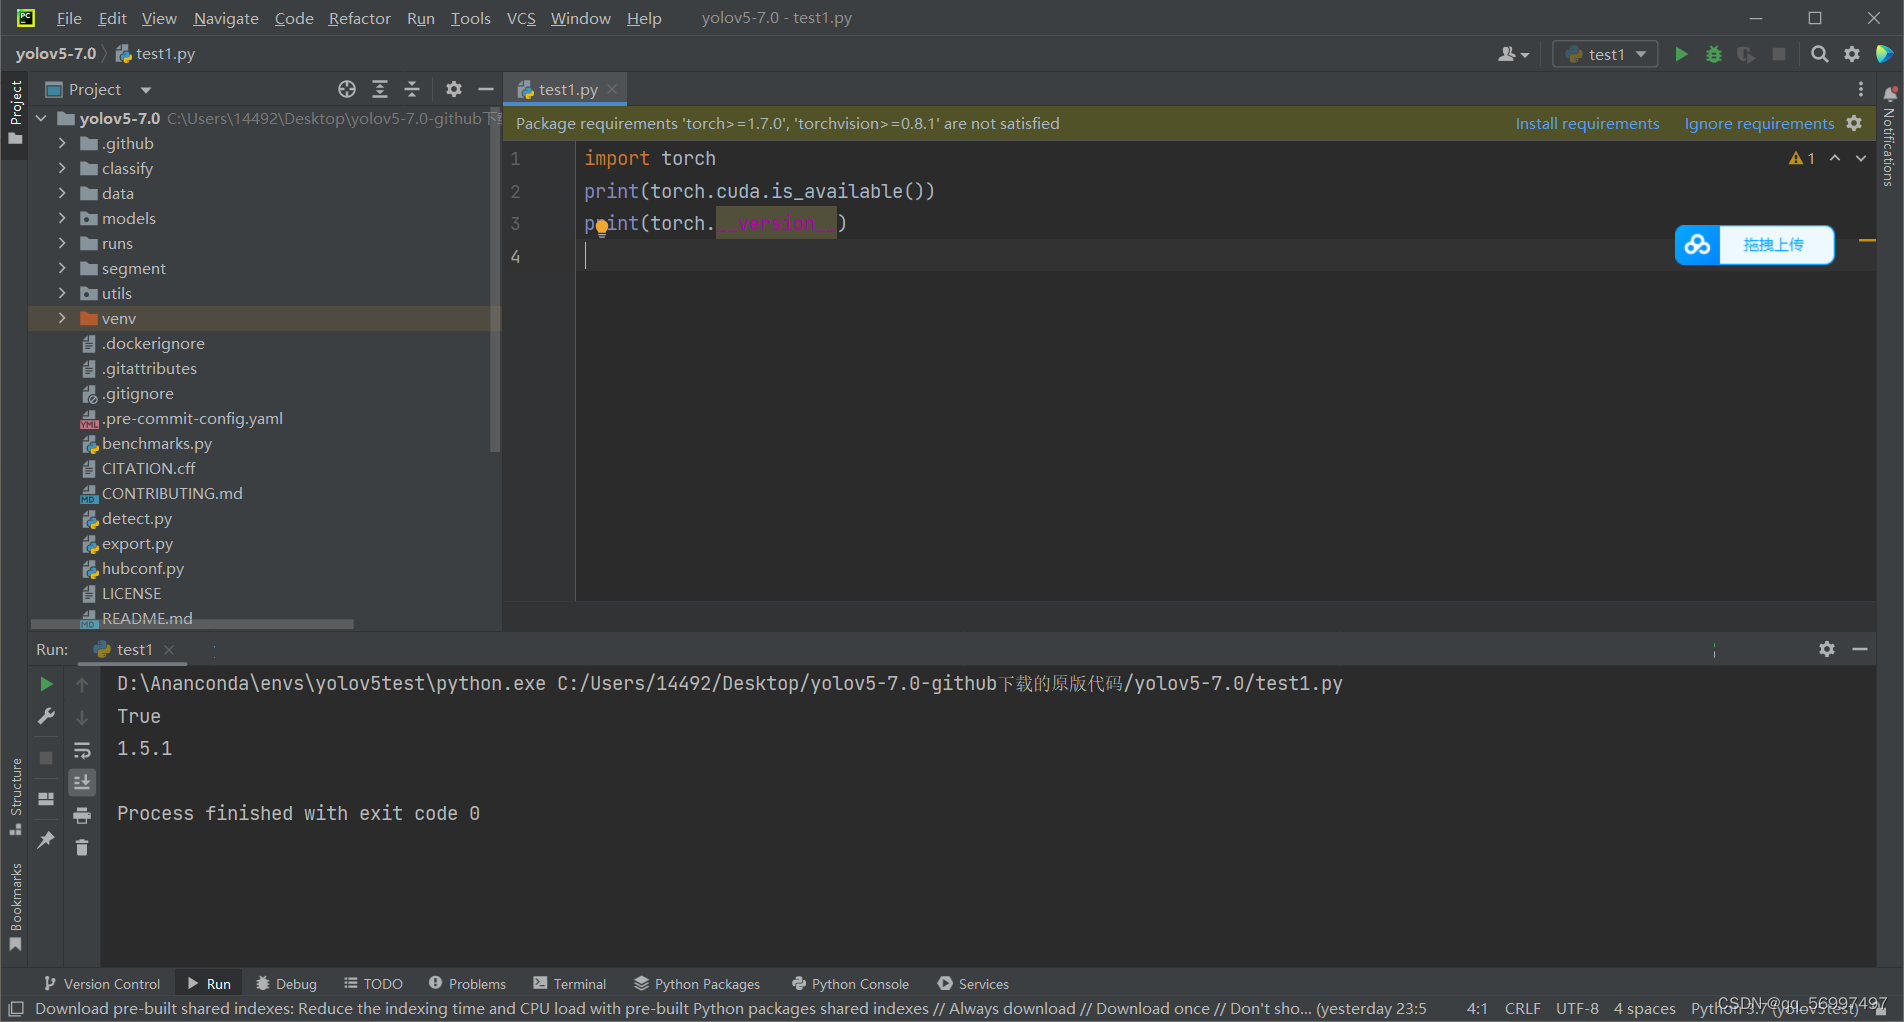Image resolution: width=1904 pixels, height=1022 pixels.
Task: Close the test1 Run tab
Action: click(x=169, y=650)
